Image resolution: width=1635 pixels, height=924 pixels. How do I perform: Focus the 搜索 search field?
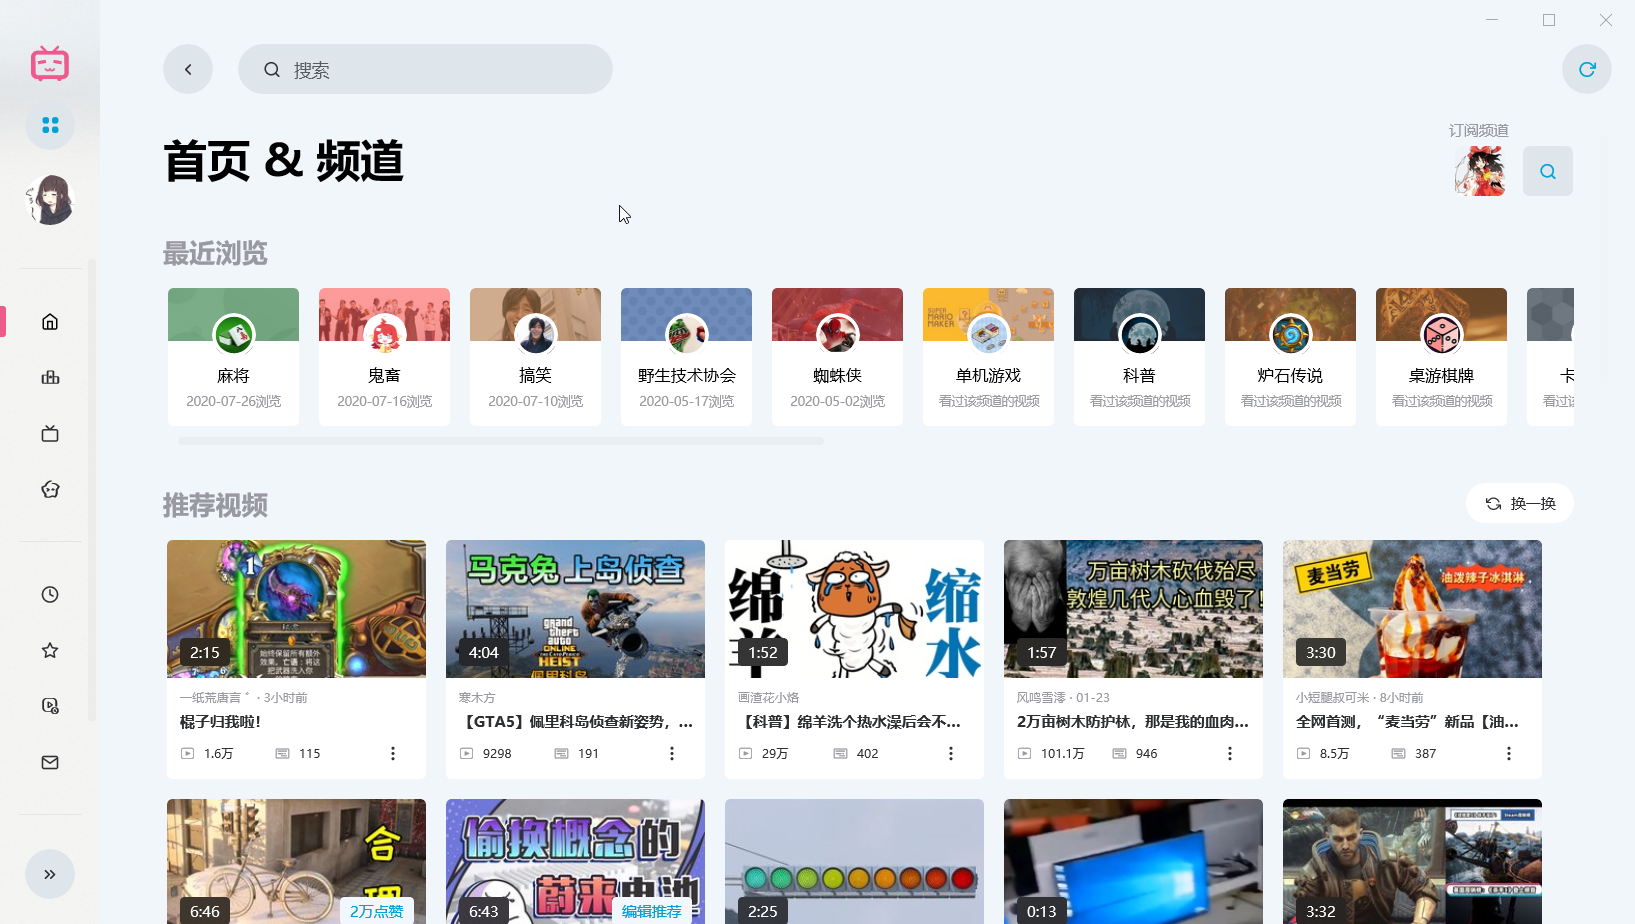(425, 69)
